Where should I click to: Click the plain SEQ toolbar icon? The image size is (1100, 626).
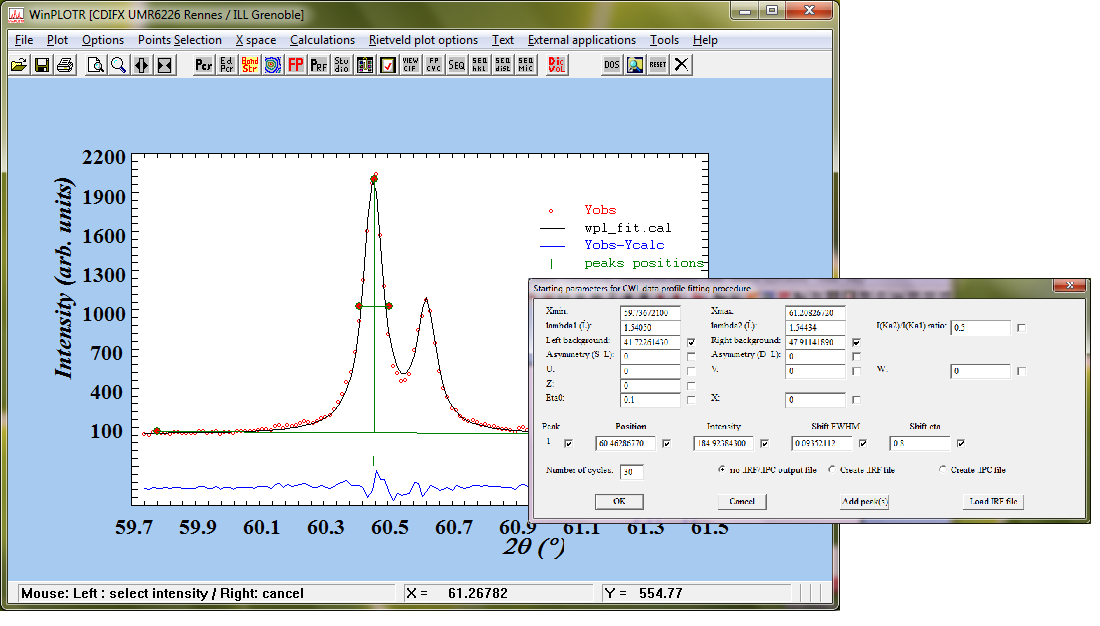tap(457, 65)
